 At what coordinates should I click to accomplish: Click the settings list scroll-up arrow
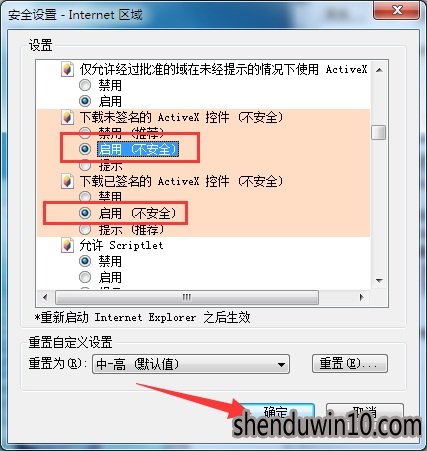379,70
